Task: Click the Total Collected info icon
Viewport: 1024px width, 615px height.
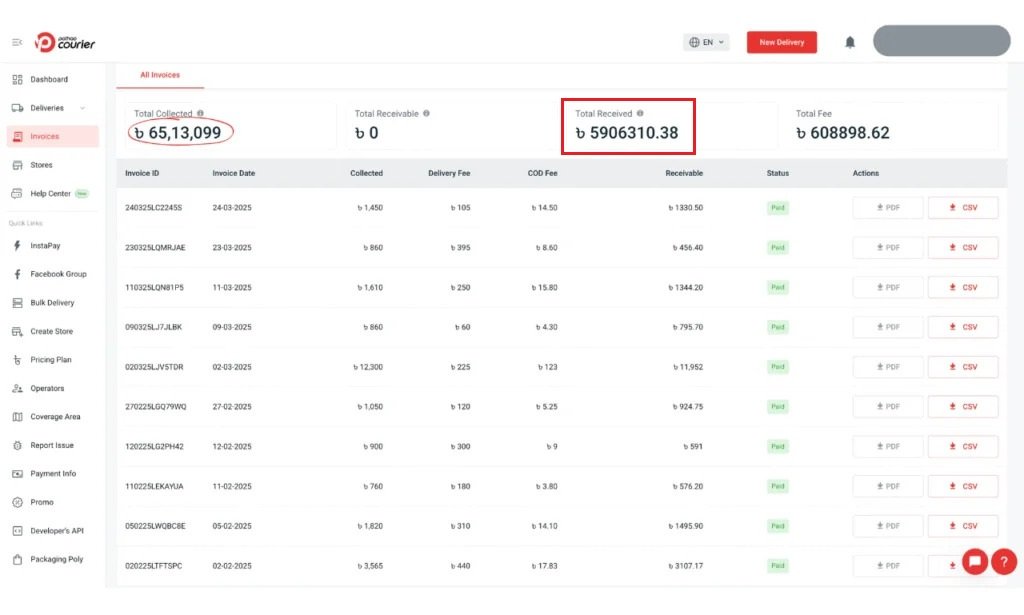Action: point(200,114)
